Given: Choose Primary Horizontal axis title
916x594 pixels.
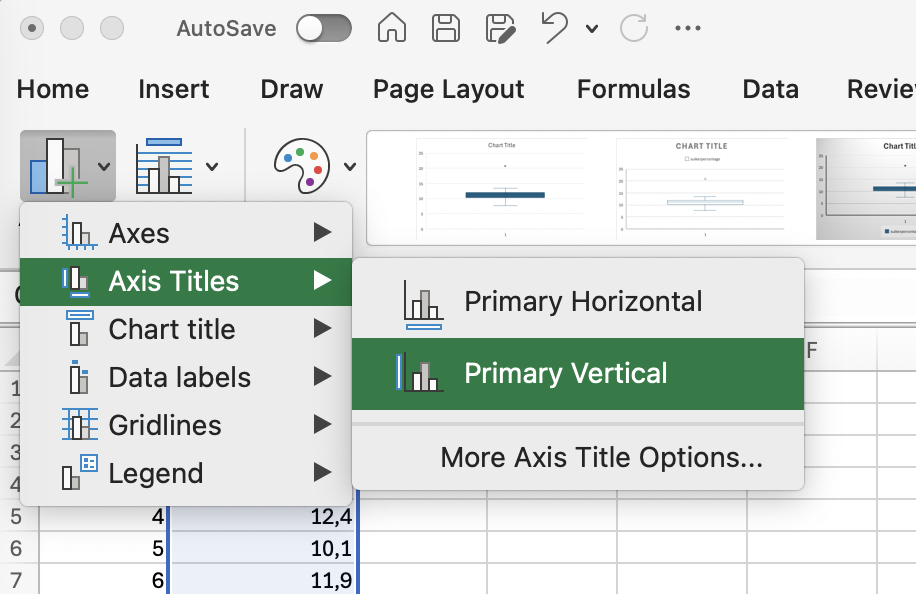Looking at the screenshot, I should click(x=578, y=302).
